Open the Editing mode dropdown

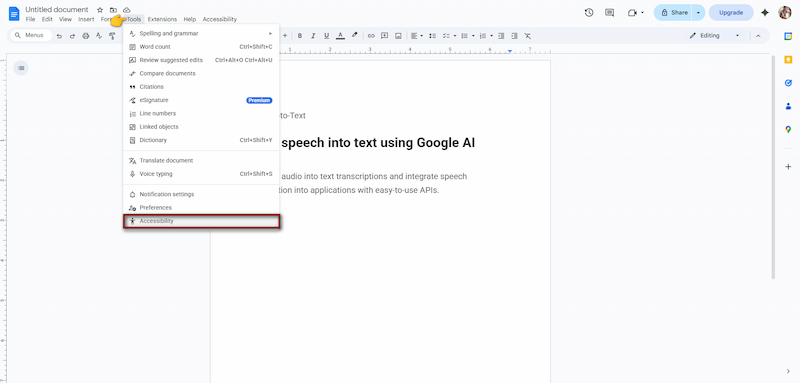(x=715, y=36)
